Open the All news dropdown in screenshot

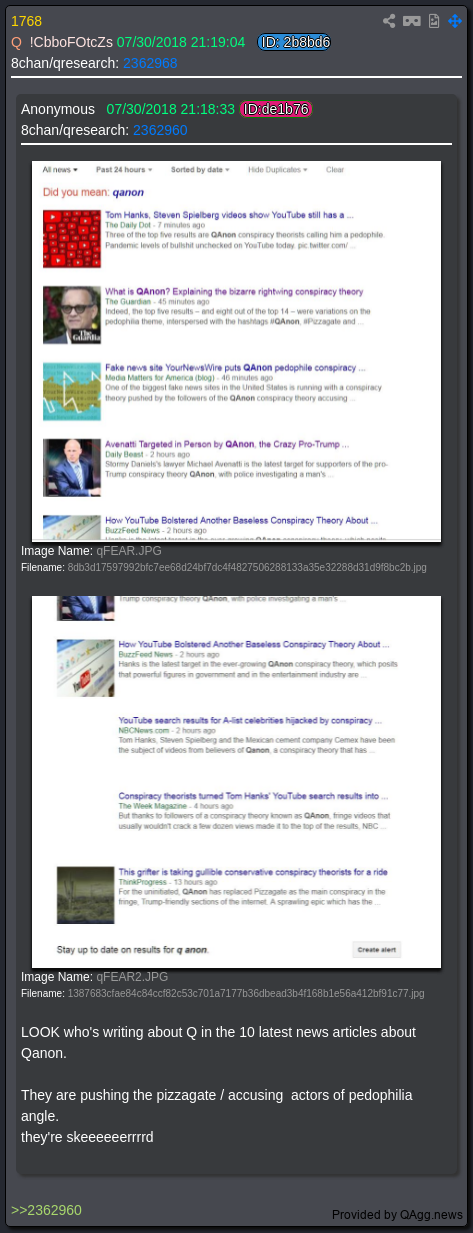(x=60, y=170)
